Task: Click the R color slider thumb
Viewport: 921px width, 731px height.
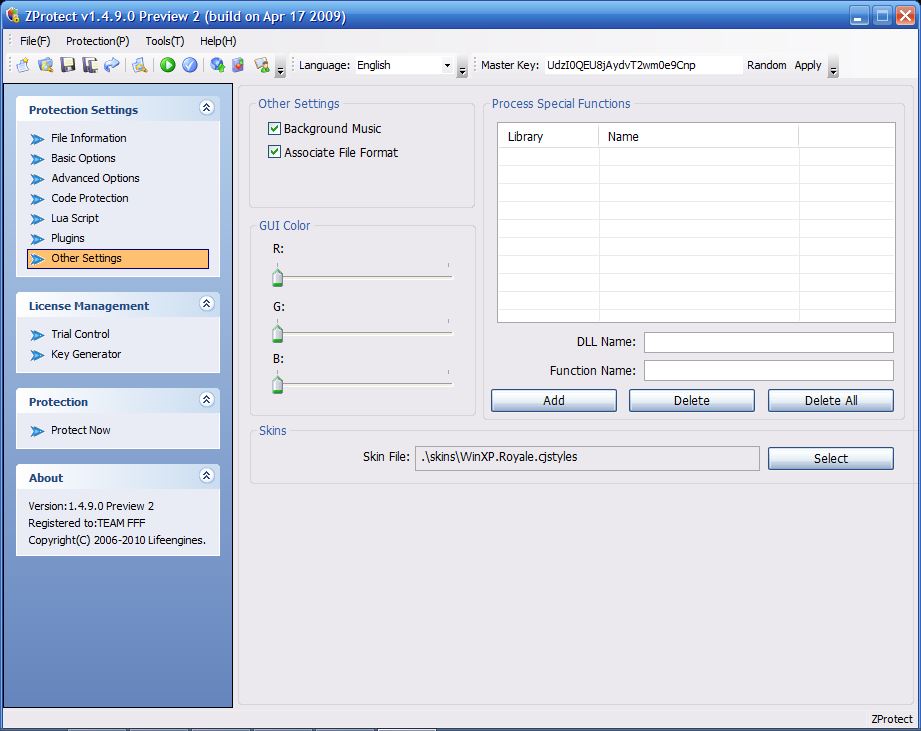Action: [x=278, y=277]
